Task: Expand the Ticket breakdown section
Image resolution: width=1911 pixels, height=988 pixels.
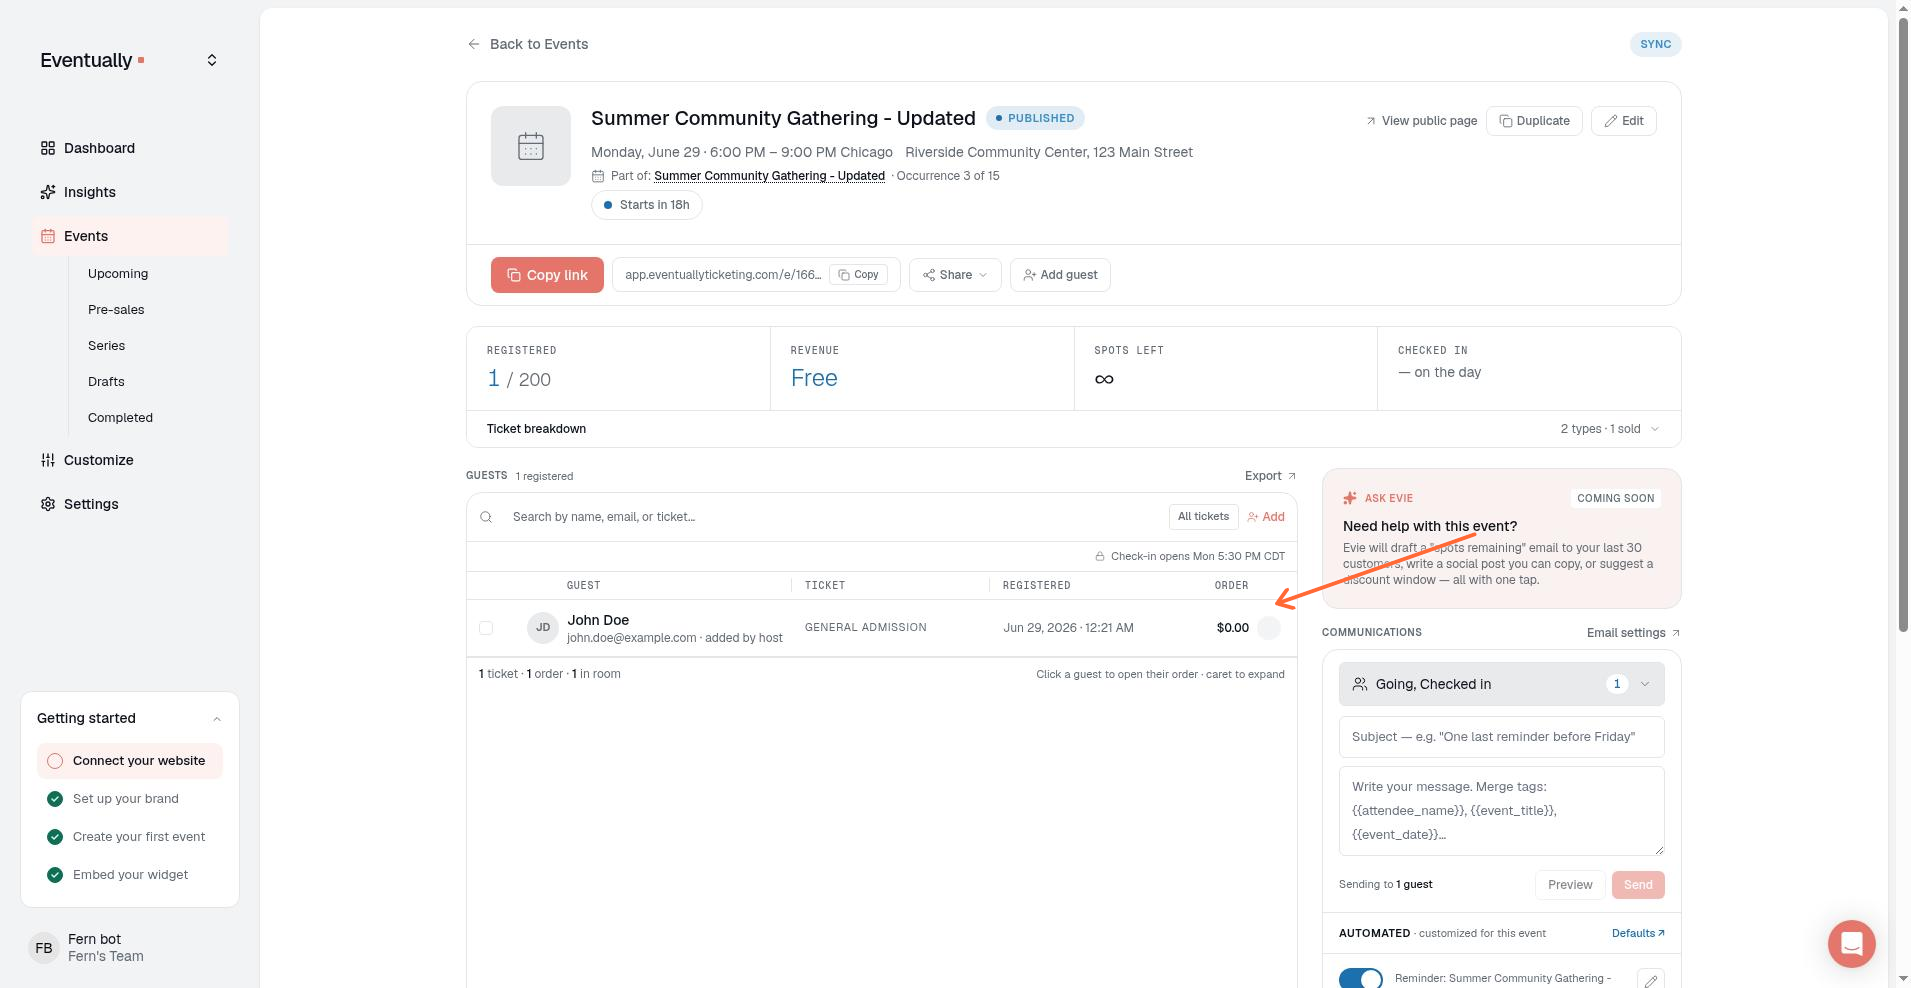Action: click(1074, 429)
